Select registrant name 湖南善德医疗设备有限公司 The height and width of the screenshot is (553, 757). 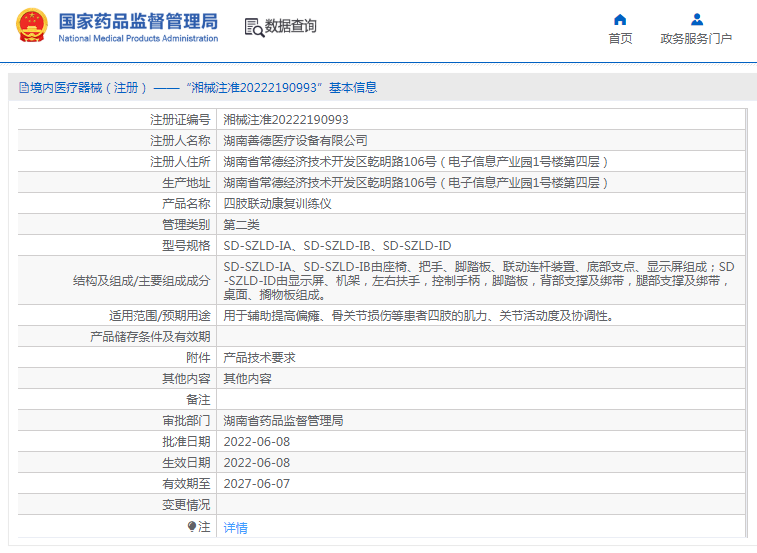click(x=295, y=141)
